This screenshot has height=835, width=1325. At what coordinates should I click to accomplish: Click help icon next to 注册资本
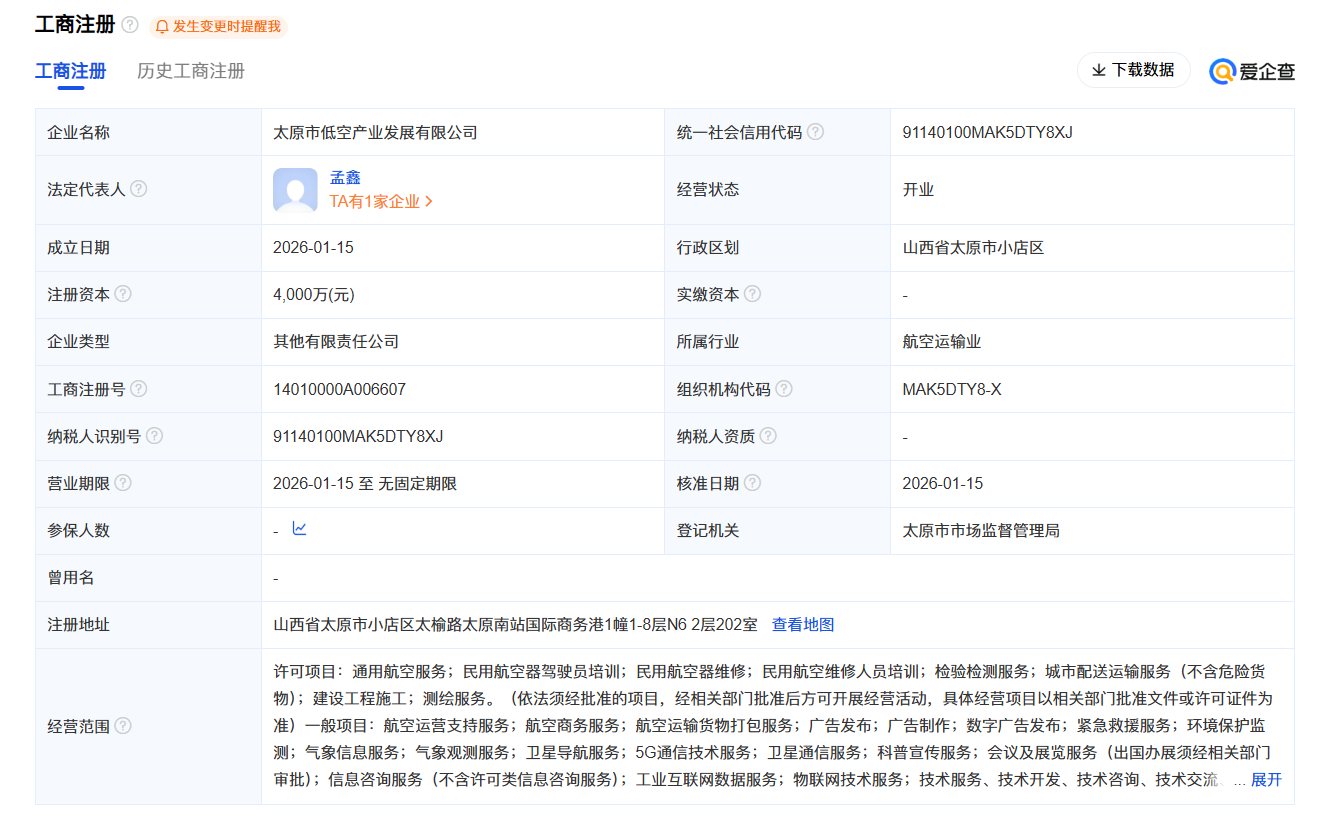coord(123,294)
